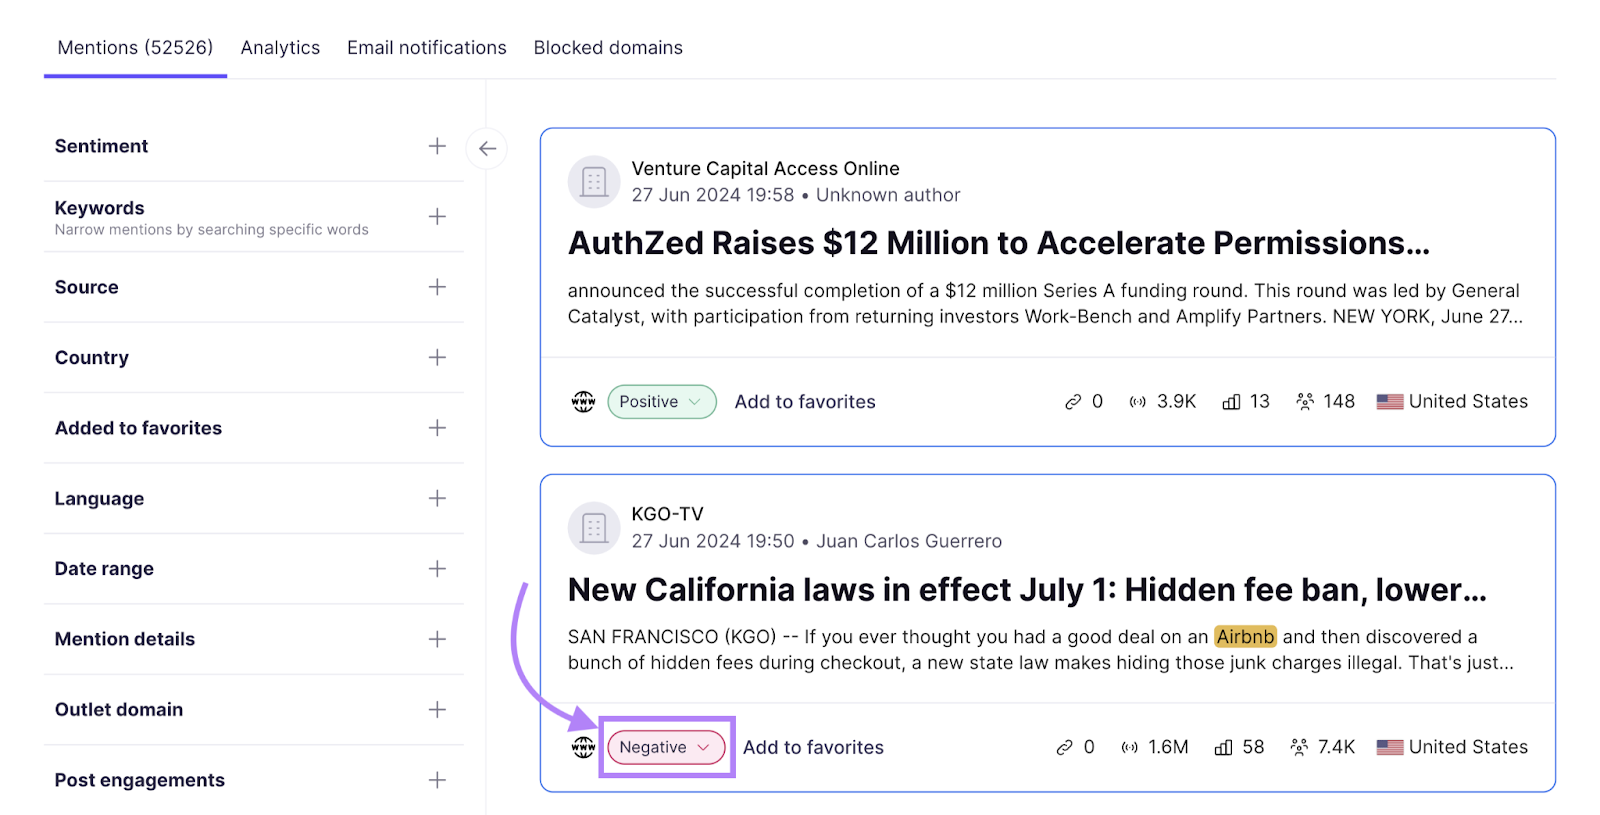Click the Email notifications tab
The width and height of the screenshot is (1600, 815).
[x=426, y=47]
